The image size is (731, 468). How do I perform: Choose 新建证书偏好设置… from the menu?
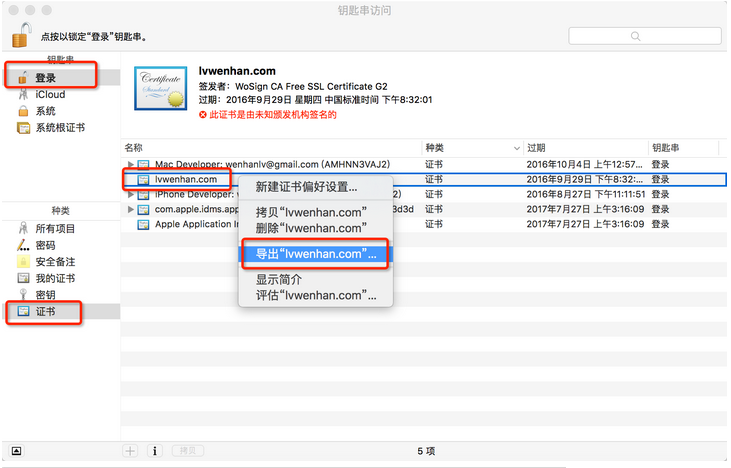click(x=316, y=187)
